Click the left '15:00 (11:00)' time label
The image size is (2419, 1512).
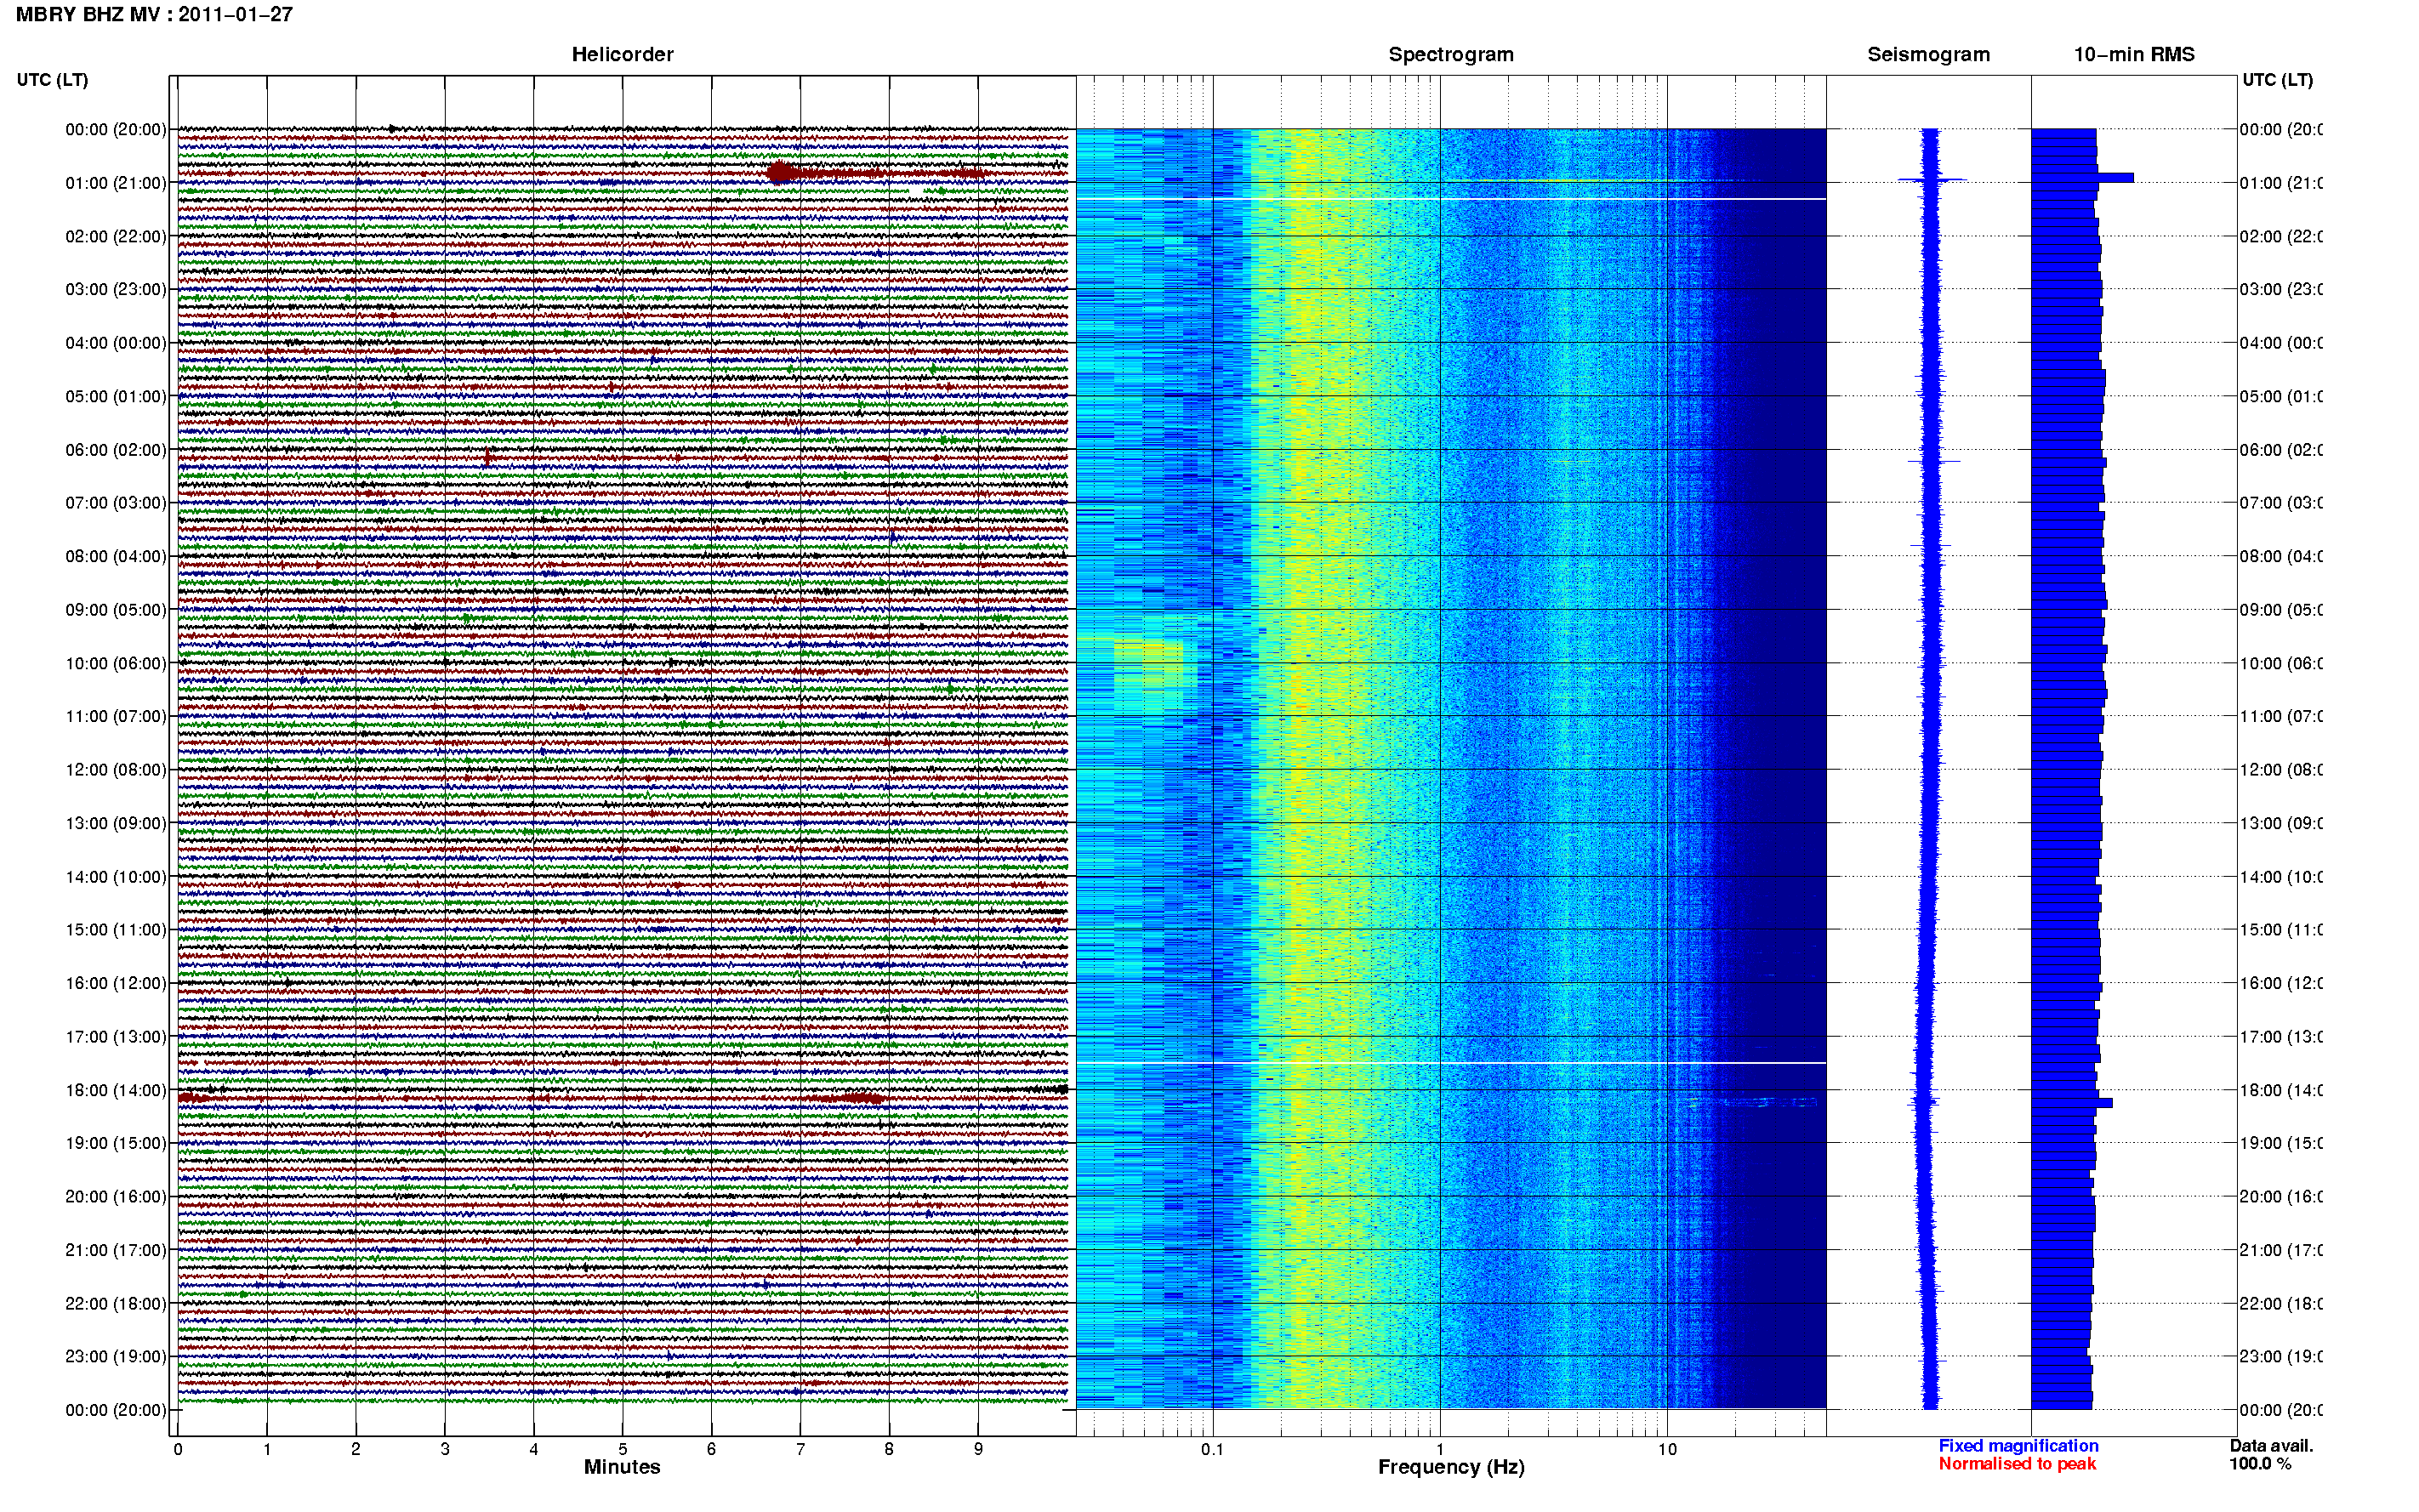116,929
